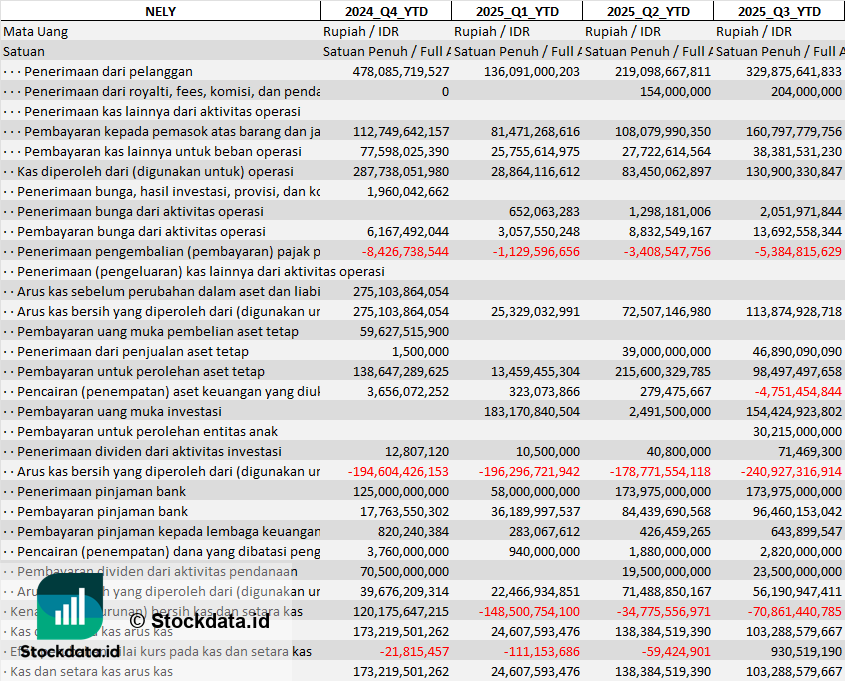
Task: Select cell value 59,627,515,900
Action: [x=404, y=331]
